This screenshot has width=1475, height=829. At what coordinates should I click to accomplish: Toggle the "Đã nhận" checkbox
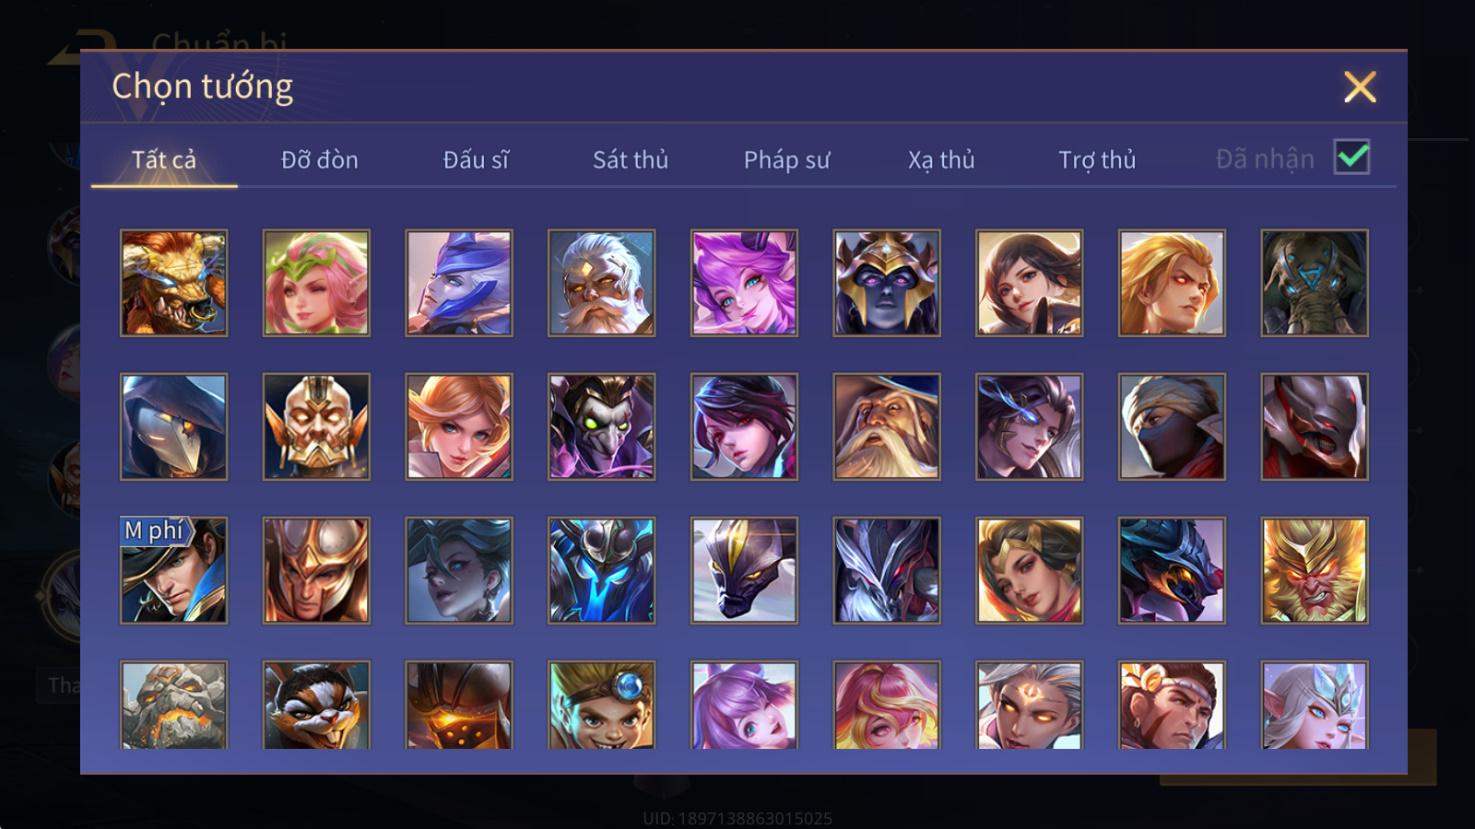[1352, 157]
